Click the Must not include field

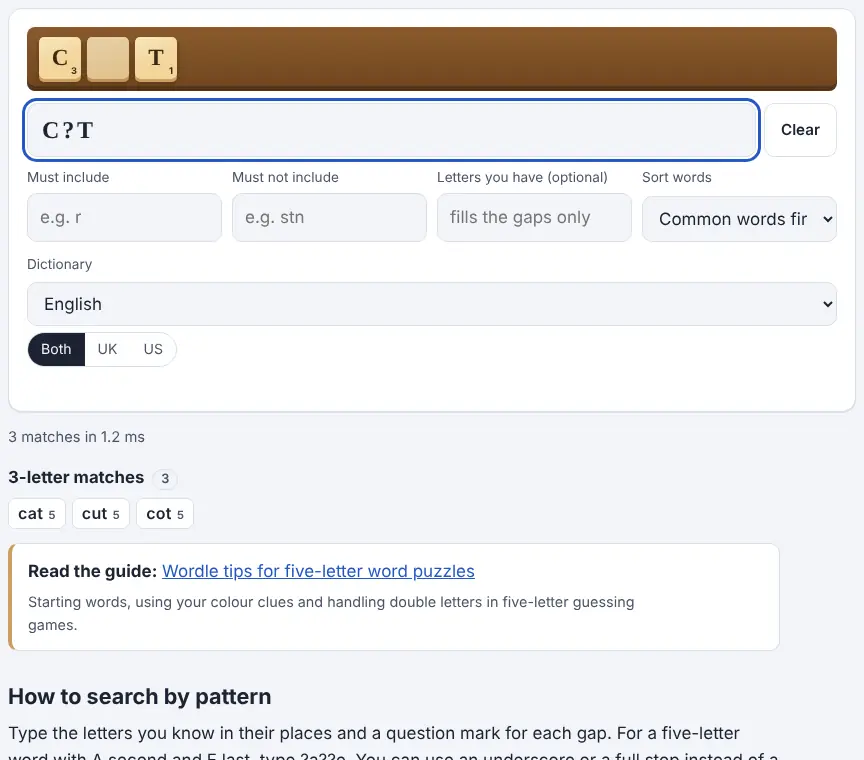coord(329,217)
